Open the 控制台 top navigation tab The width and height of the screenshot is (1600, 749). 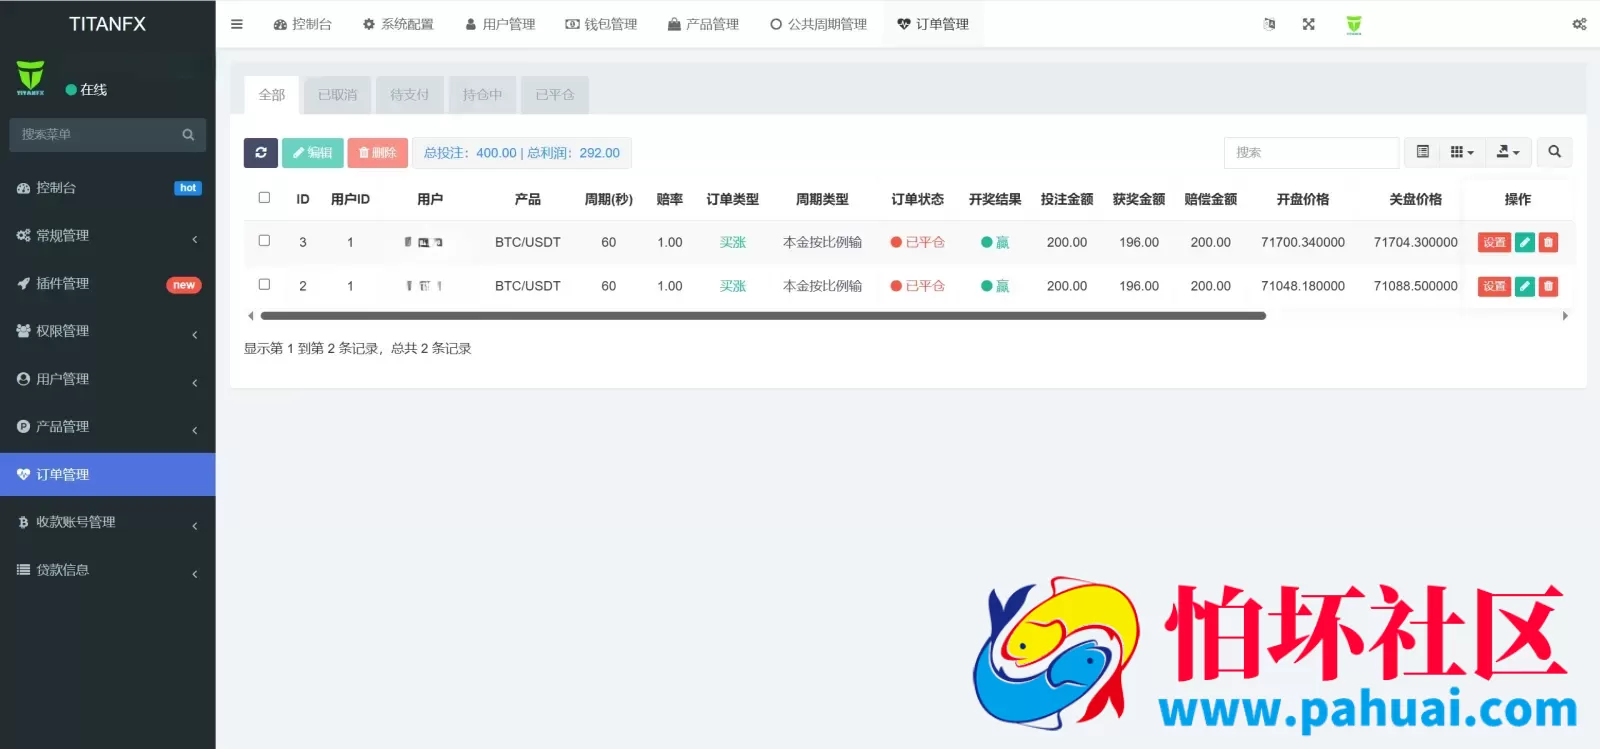tap(302, 24)
